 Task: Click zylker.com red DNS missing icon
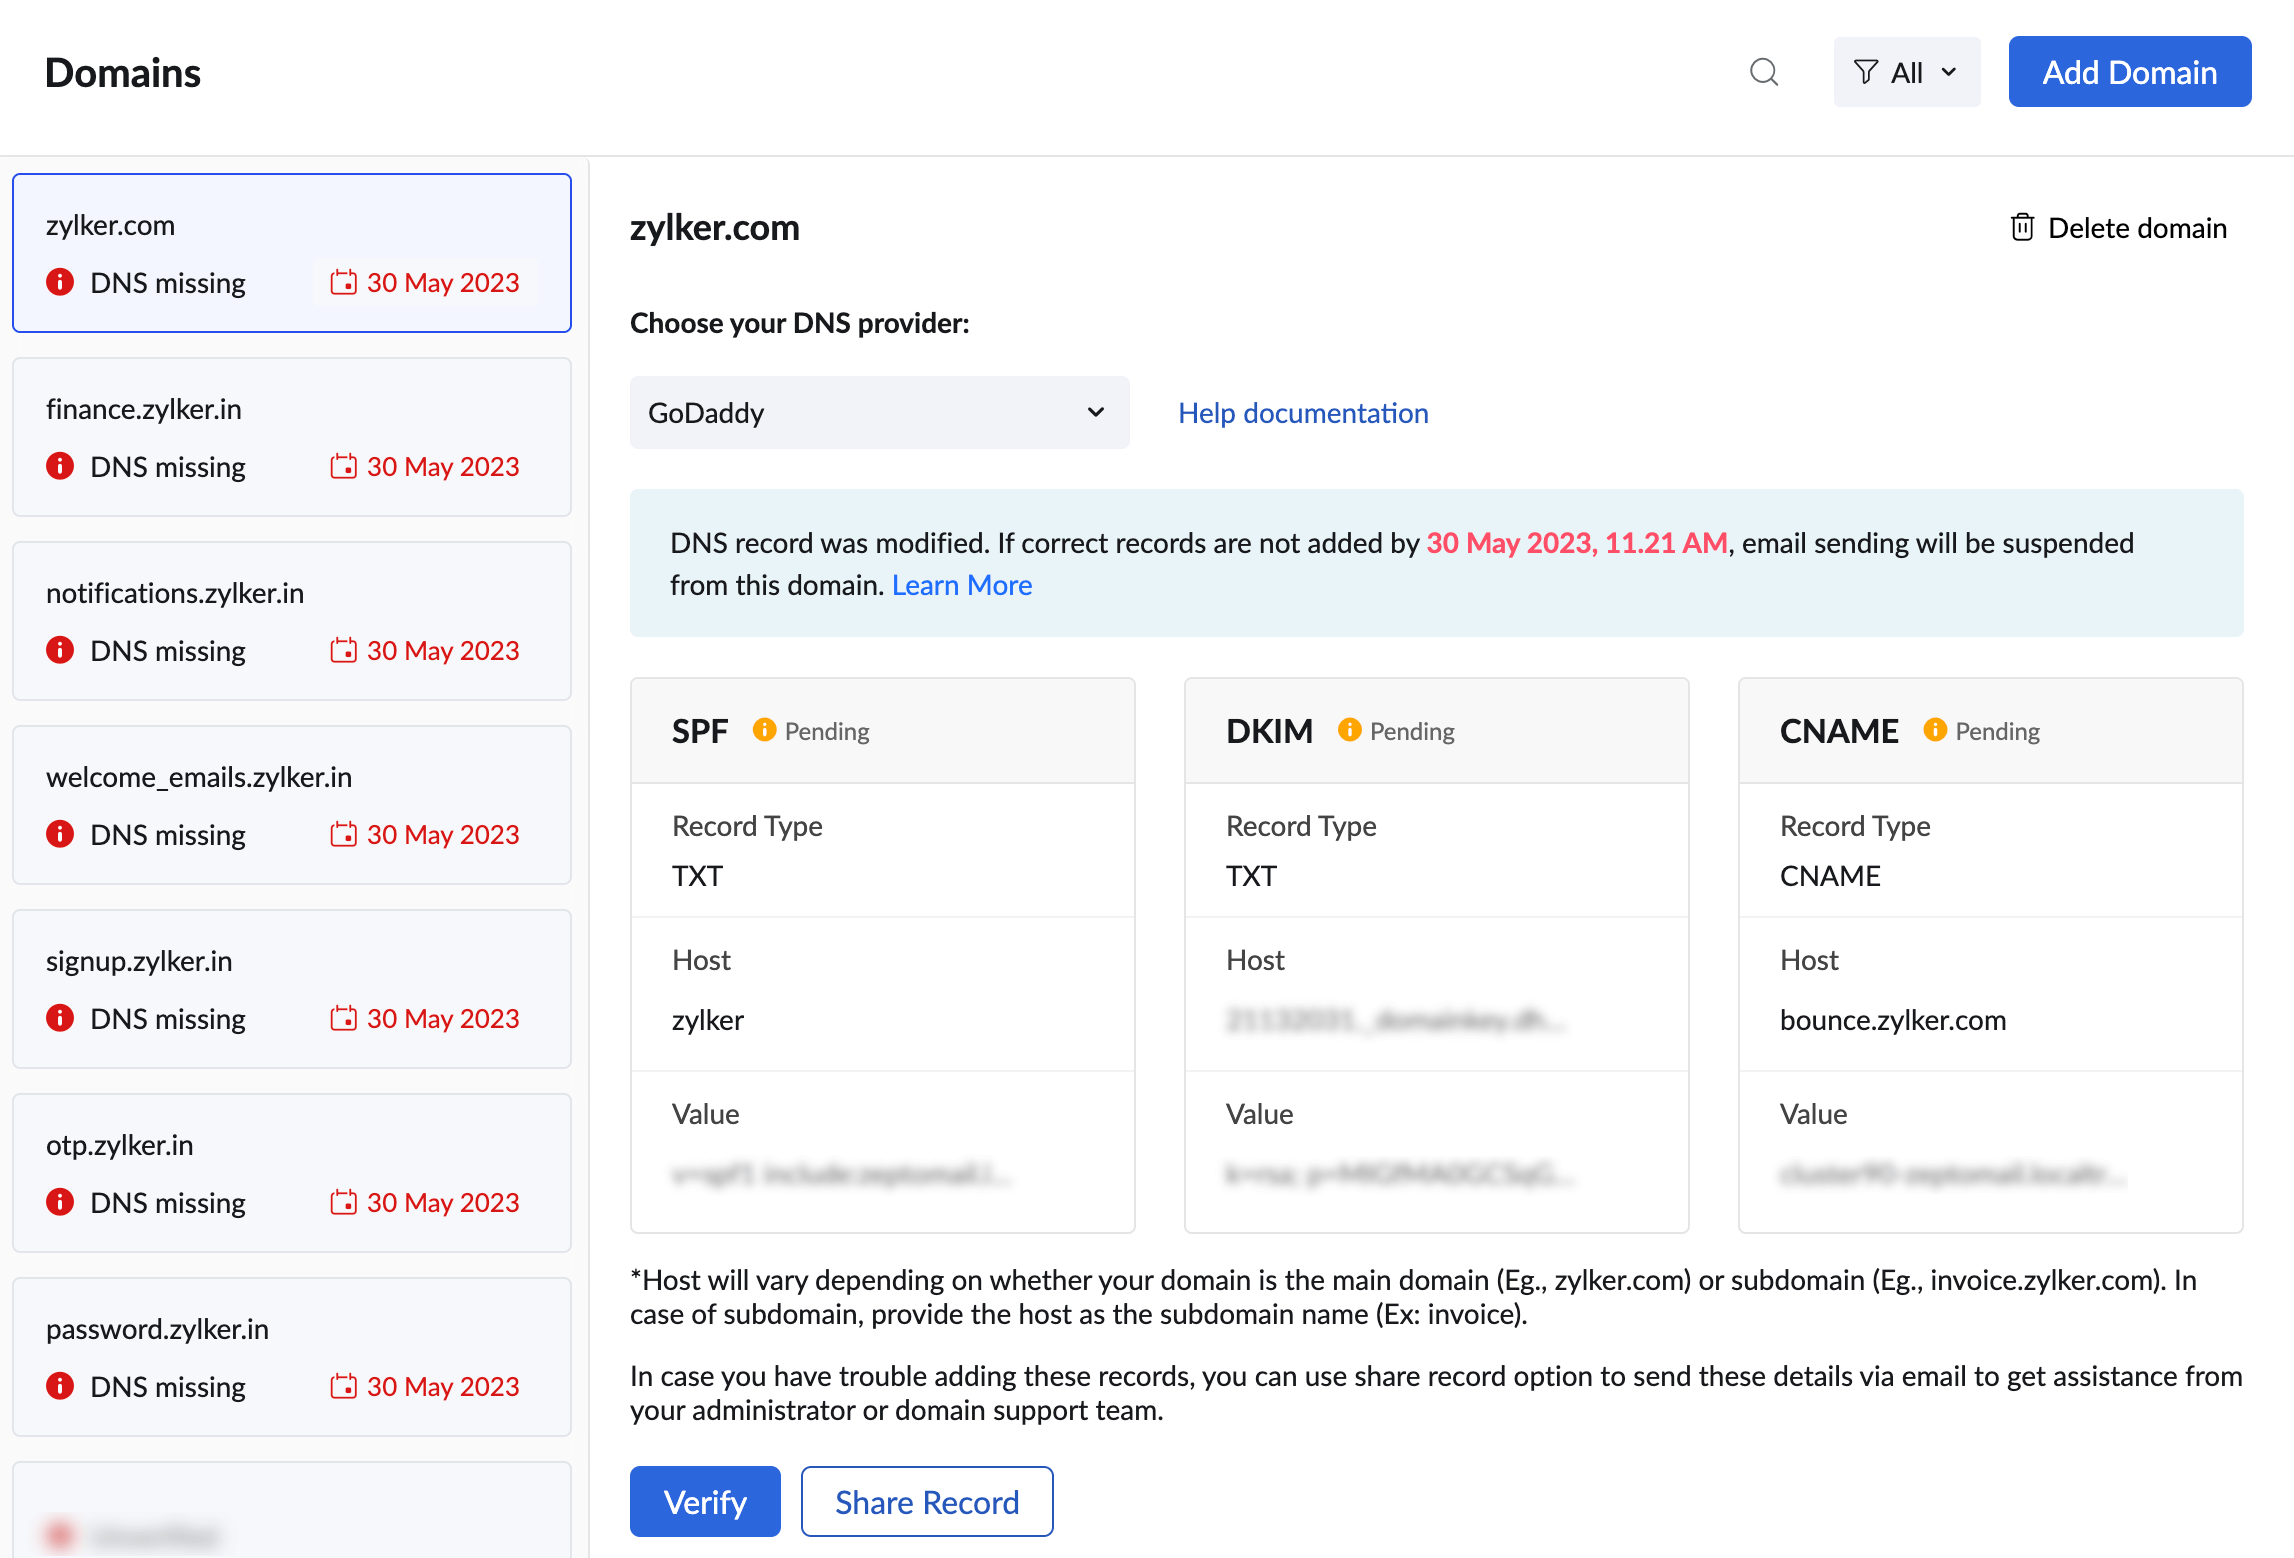[60, 282]
